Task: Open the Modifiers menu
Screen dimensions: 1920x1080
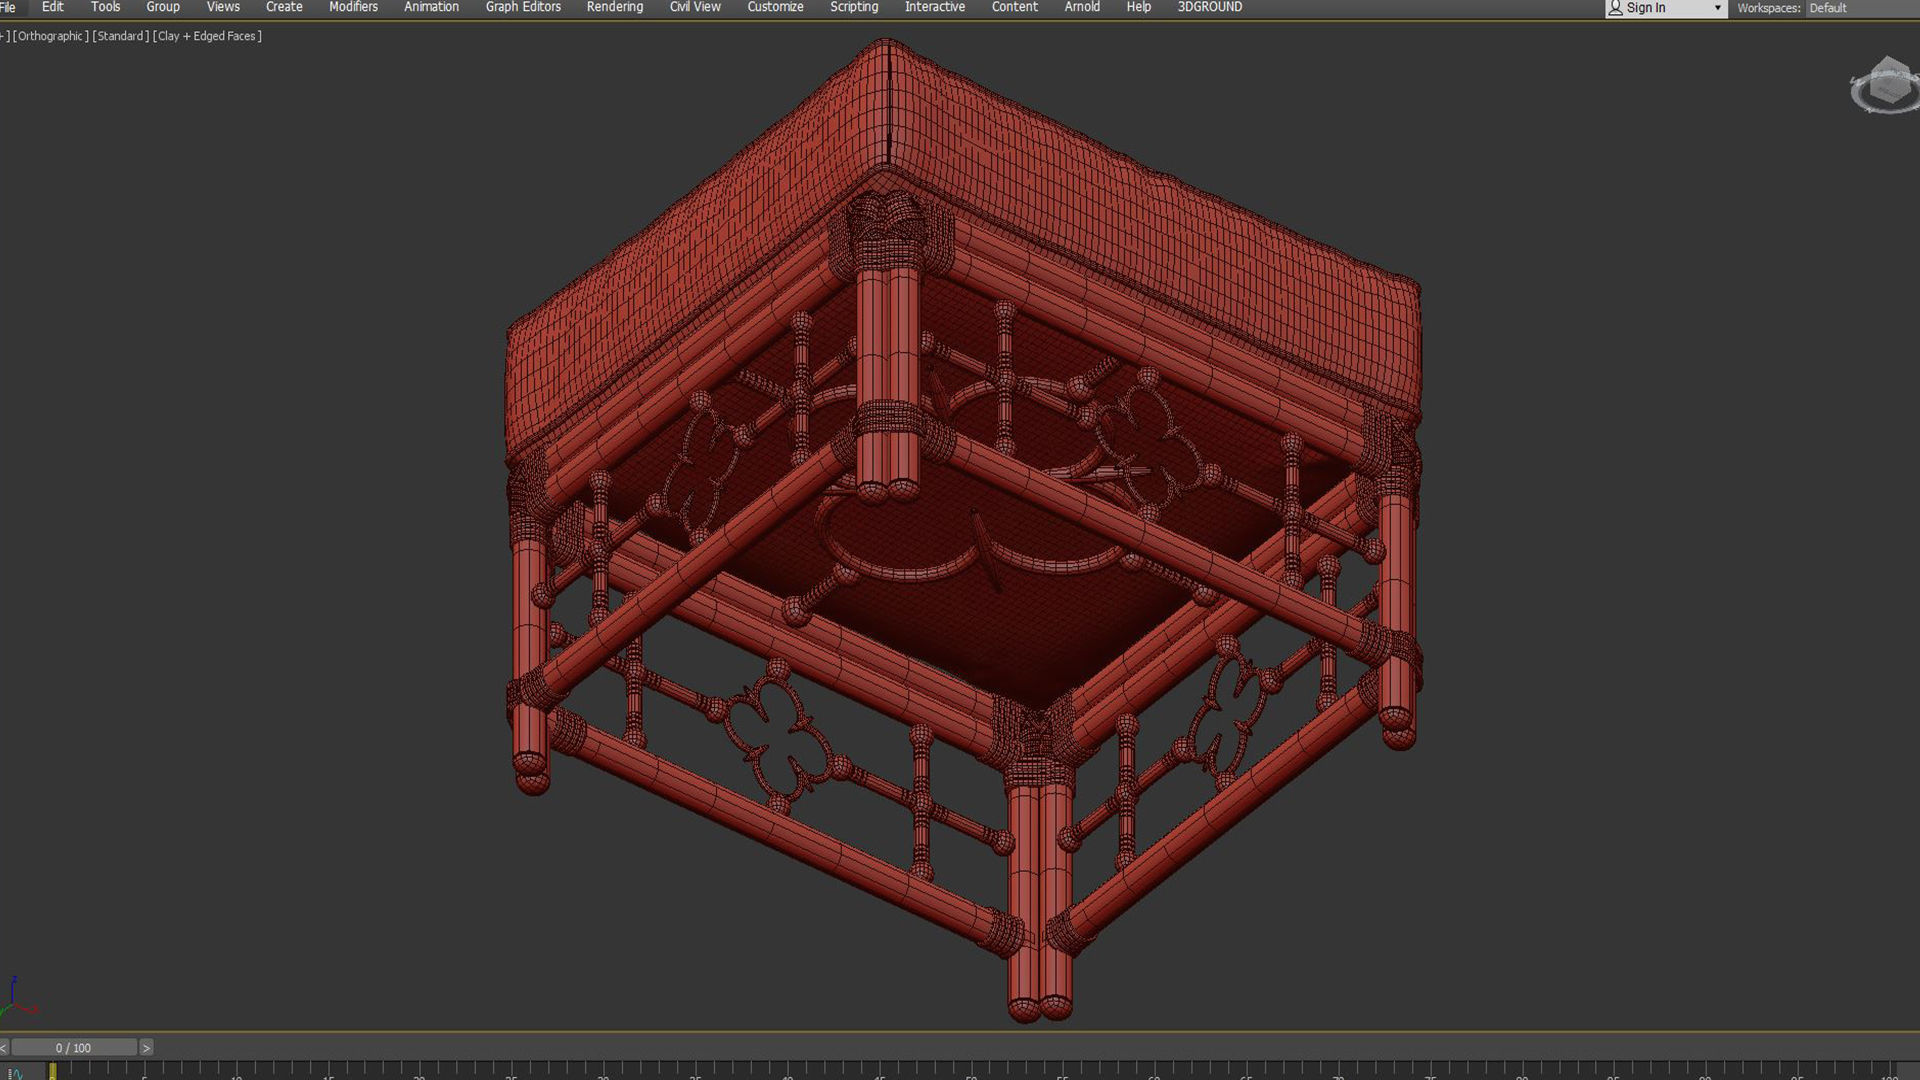Action: 353,7
